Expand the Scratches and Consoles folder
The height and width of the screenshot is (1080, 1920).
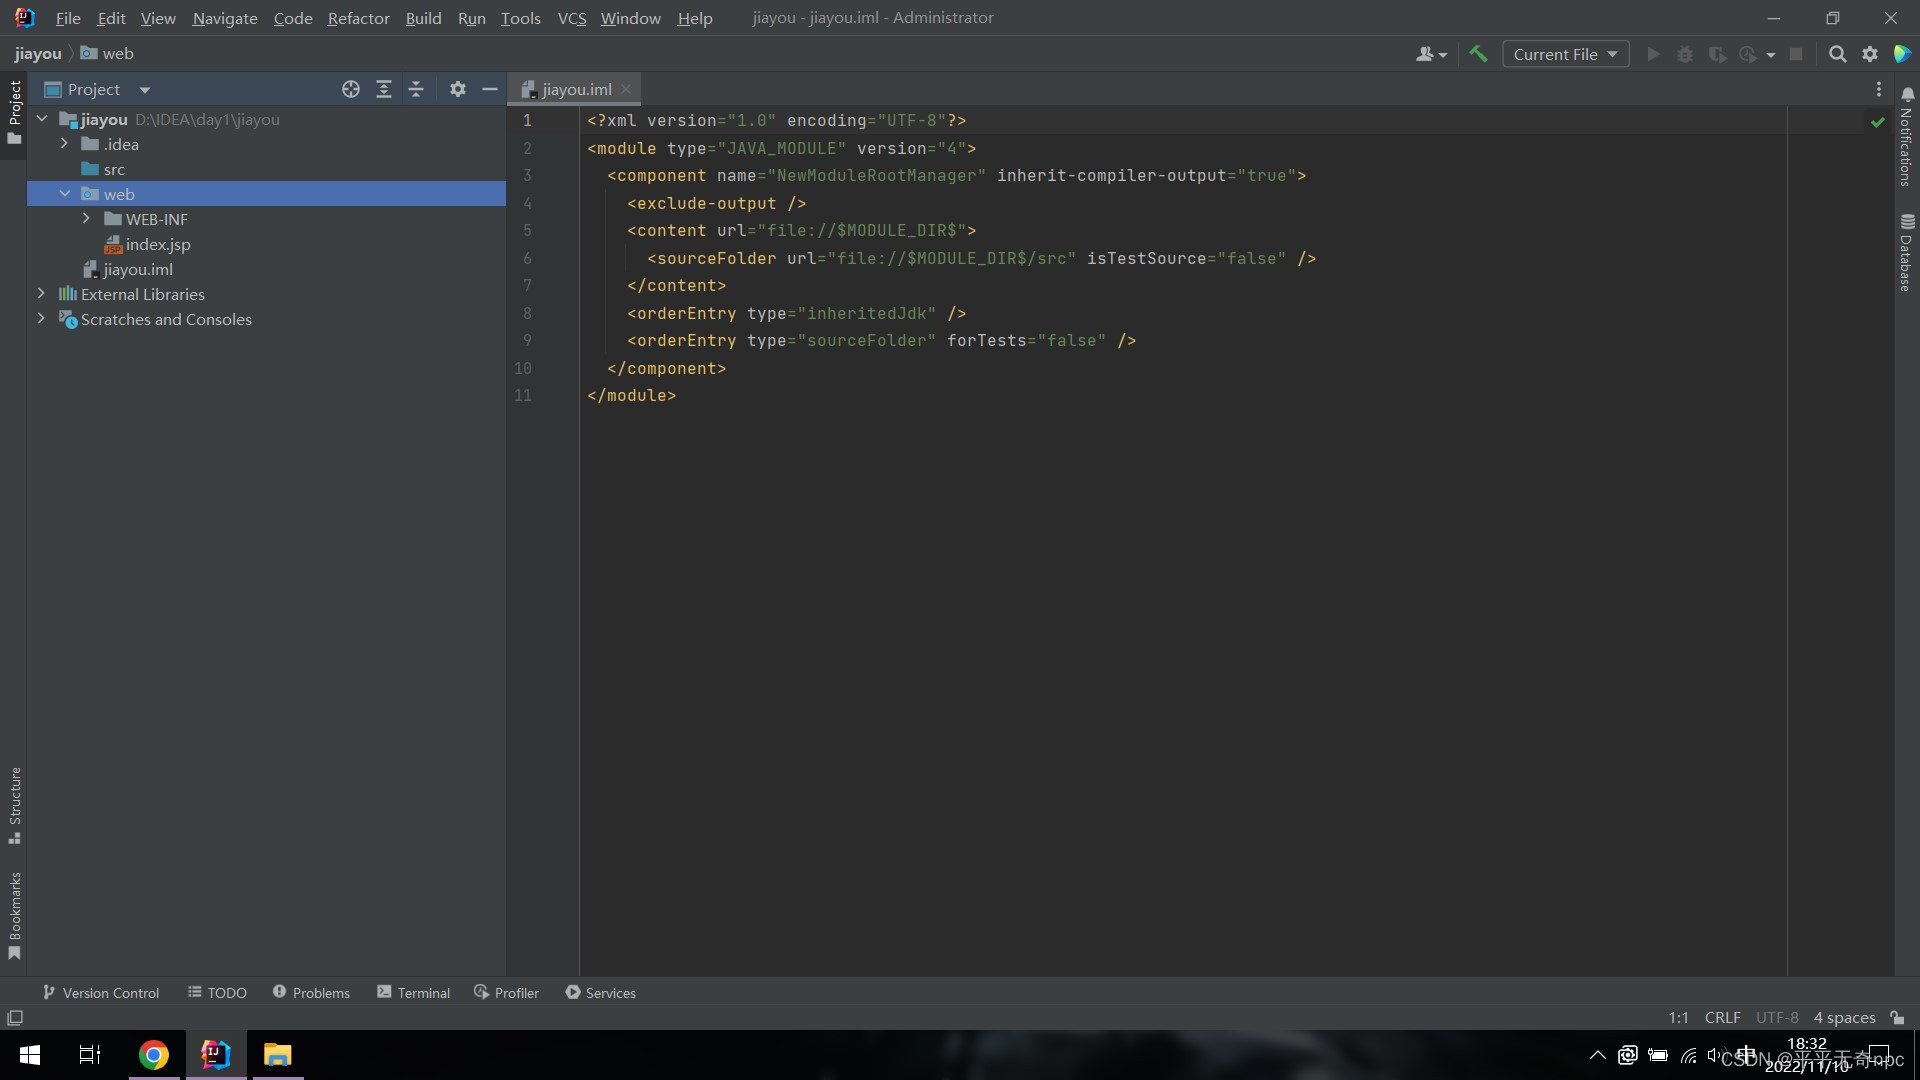point(40,319)
